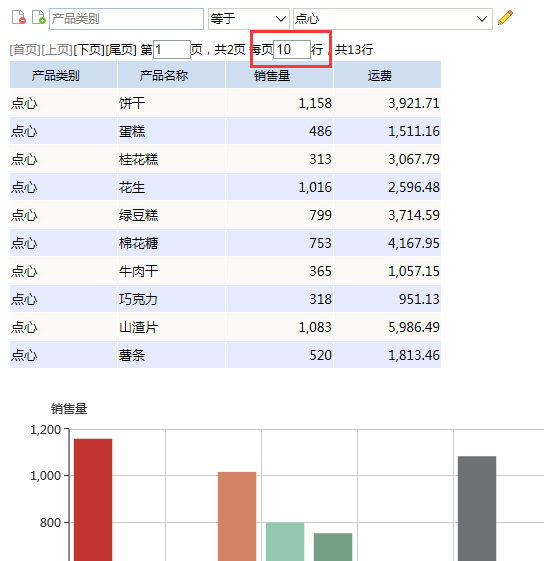Jump to last page via 尾页
This screenshot has width=544, height=561.
click(x=121, y=50)
